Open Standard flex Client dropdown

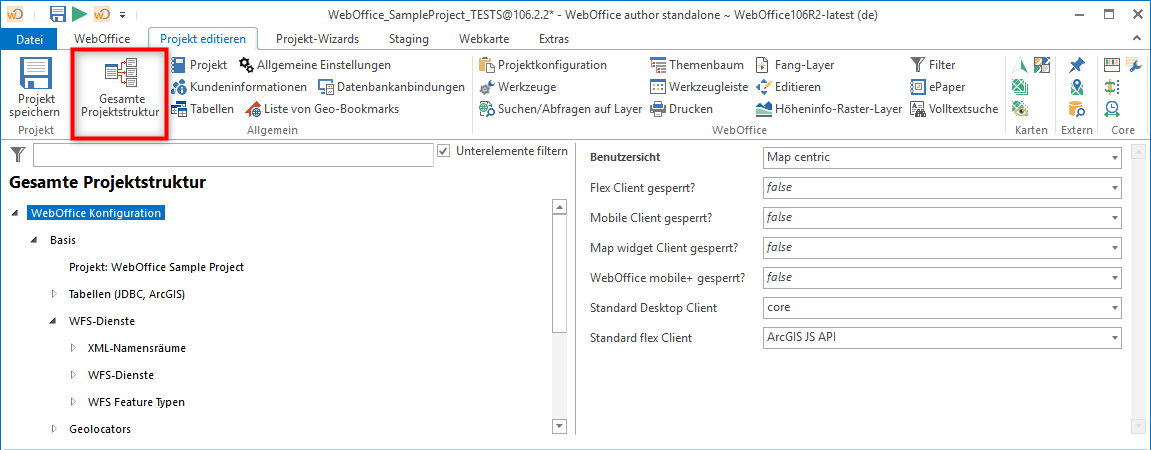tap(943, 338)
